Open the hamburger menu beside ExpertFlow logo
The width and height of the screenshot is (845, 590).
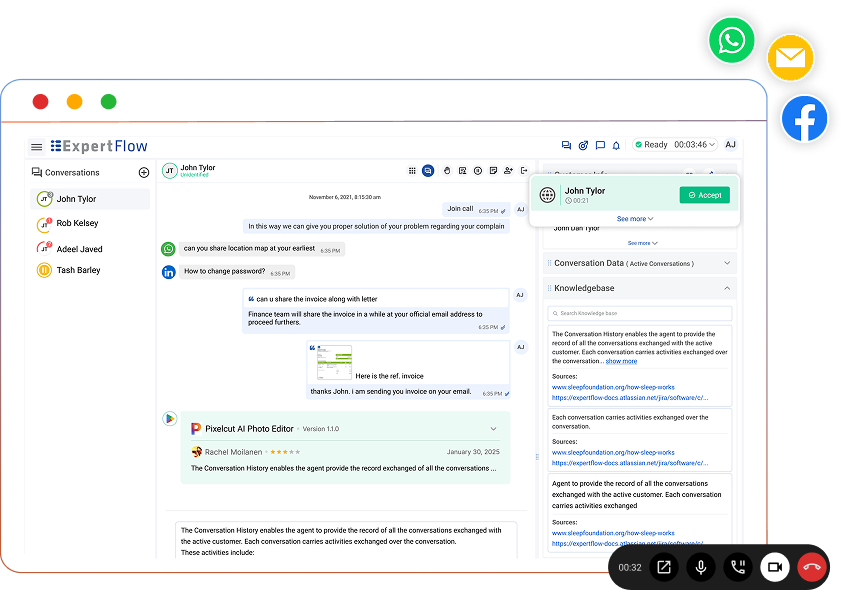36,147
